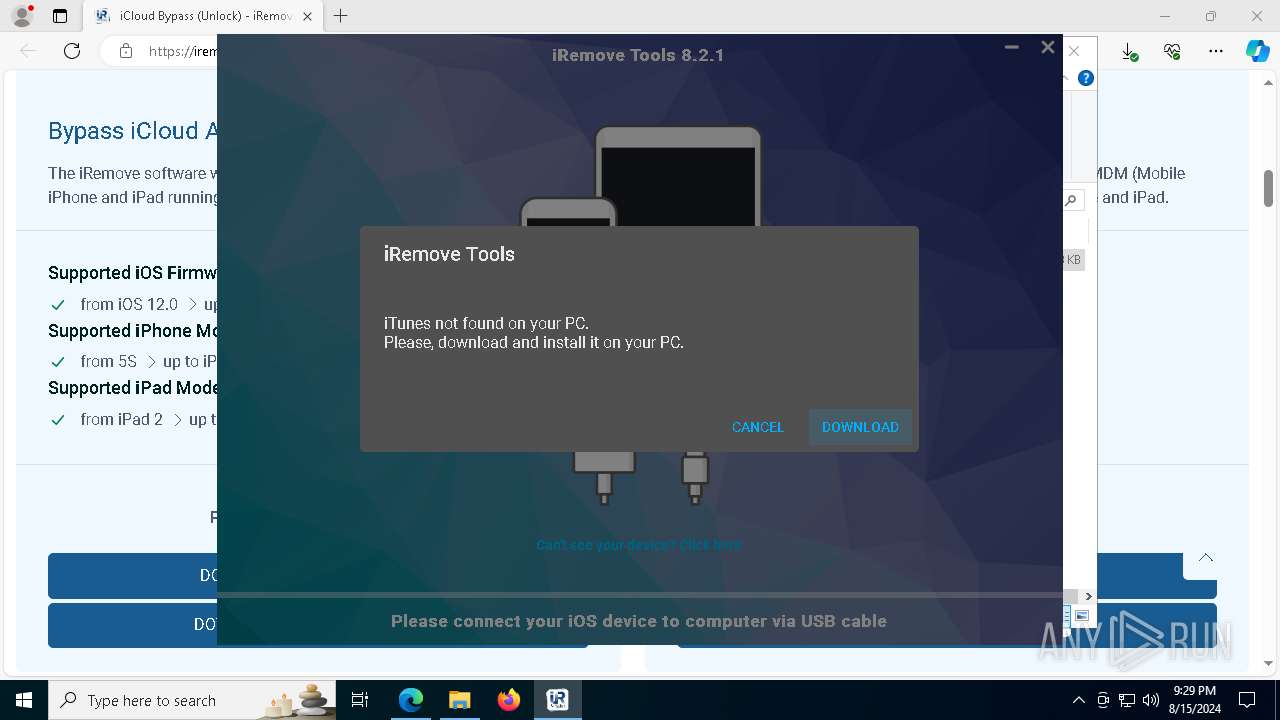This screenshot has width=1280, height=720.
Task: Click the second blue download button on webpage
Action: (132, 625)
